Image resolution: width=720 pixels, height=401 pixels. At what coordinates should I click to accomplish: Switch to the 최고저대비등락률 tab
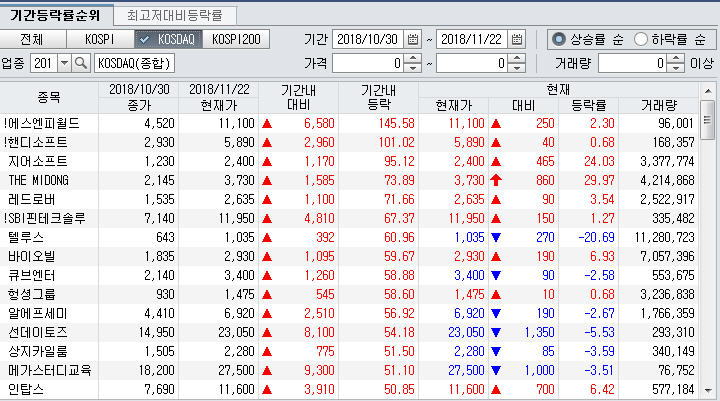[175, 16]
